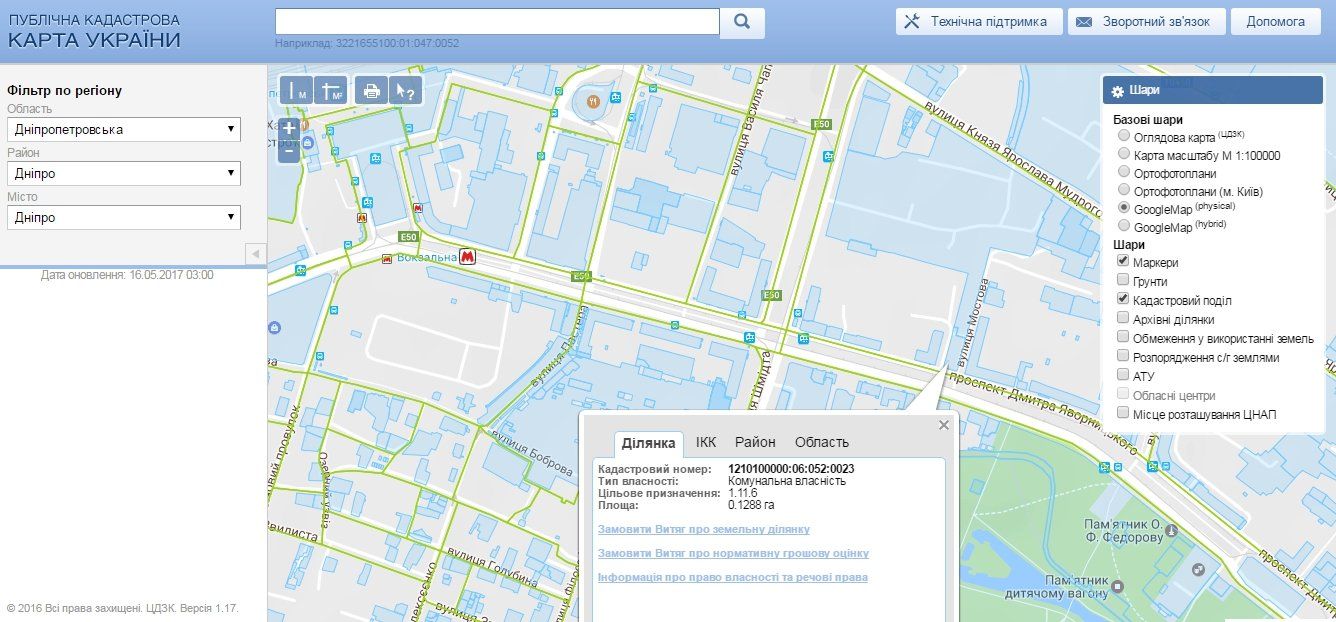The width and height of the screenshot is (1336, 622).
Task: Switch to the ІКК tab
Action: pos(706,442)
